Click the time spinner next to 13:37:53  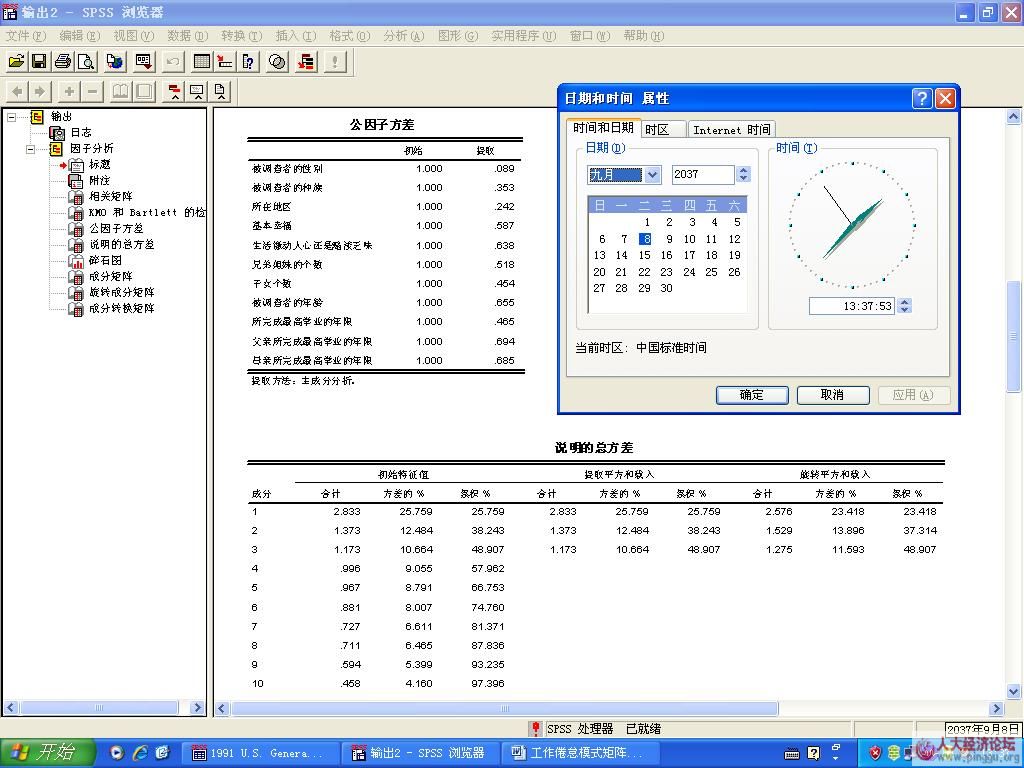point(904,306)
